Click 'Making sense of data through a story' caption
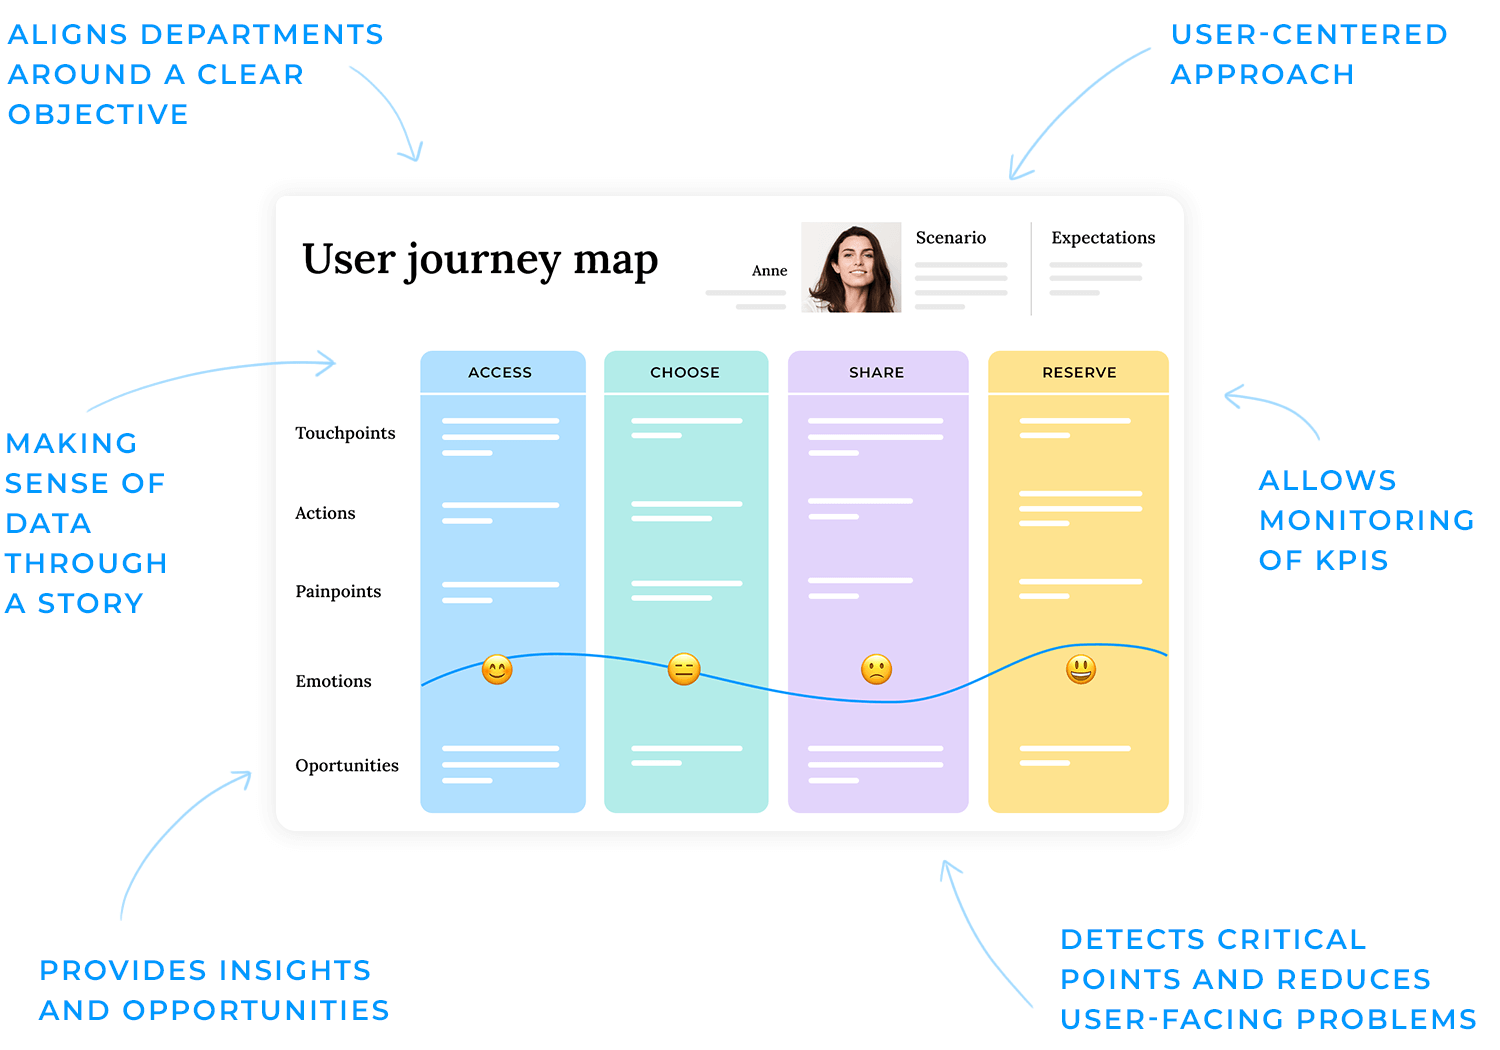This screenshot has width=1500, height=1050. tap(86, 523)
